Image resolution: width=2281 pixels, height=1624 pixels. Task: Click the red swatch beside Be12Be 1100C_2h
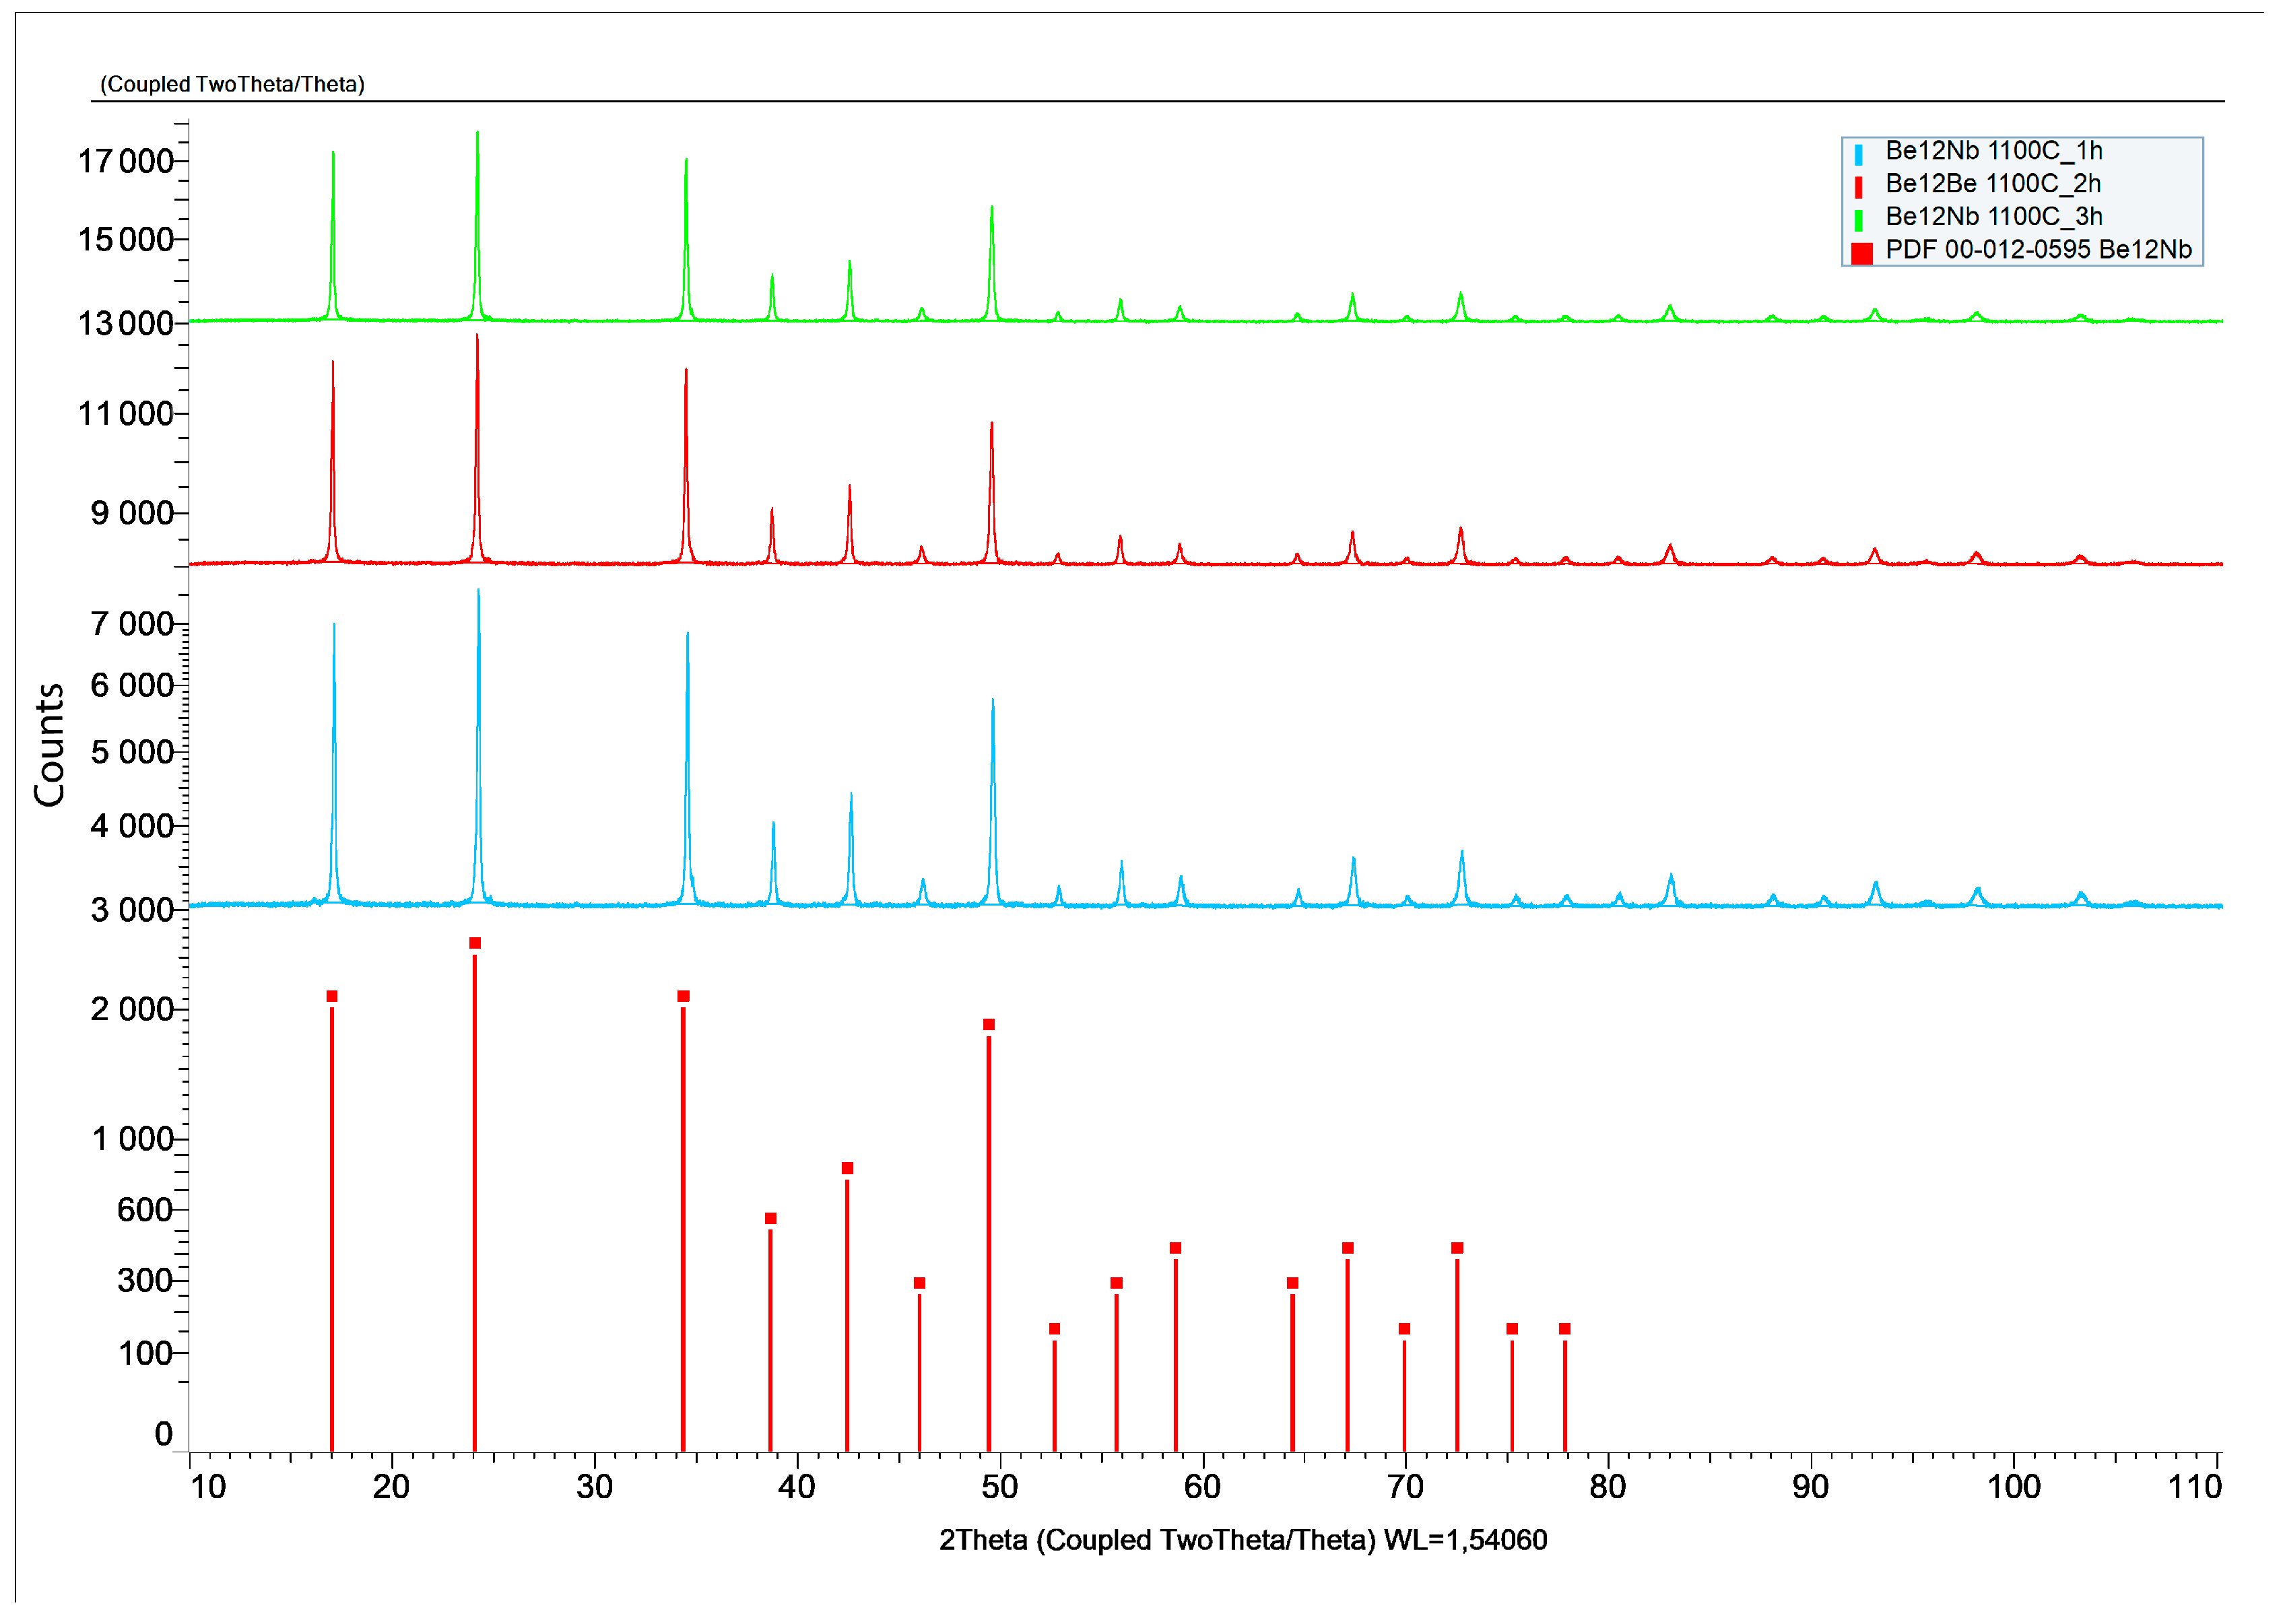tap(1858, 187)
